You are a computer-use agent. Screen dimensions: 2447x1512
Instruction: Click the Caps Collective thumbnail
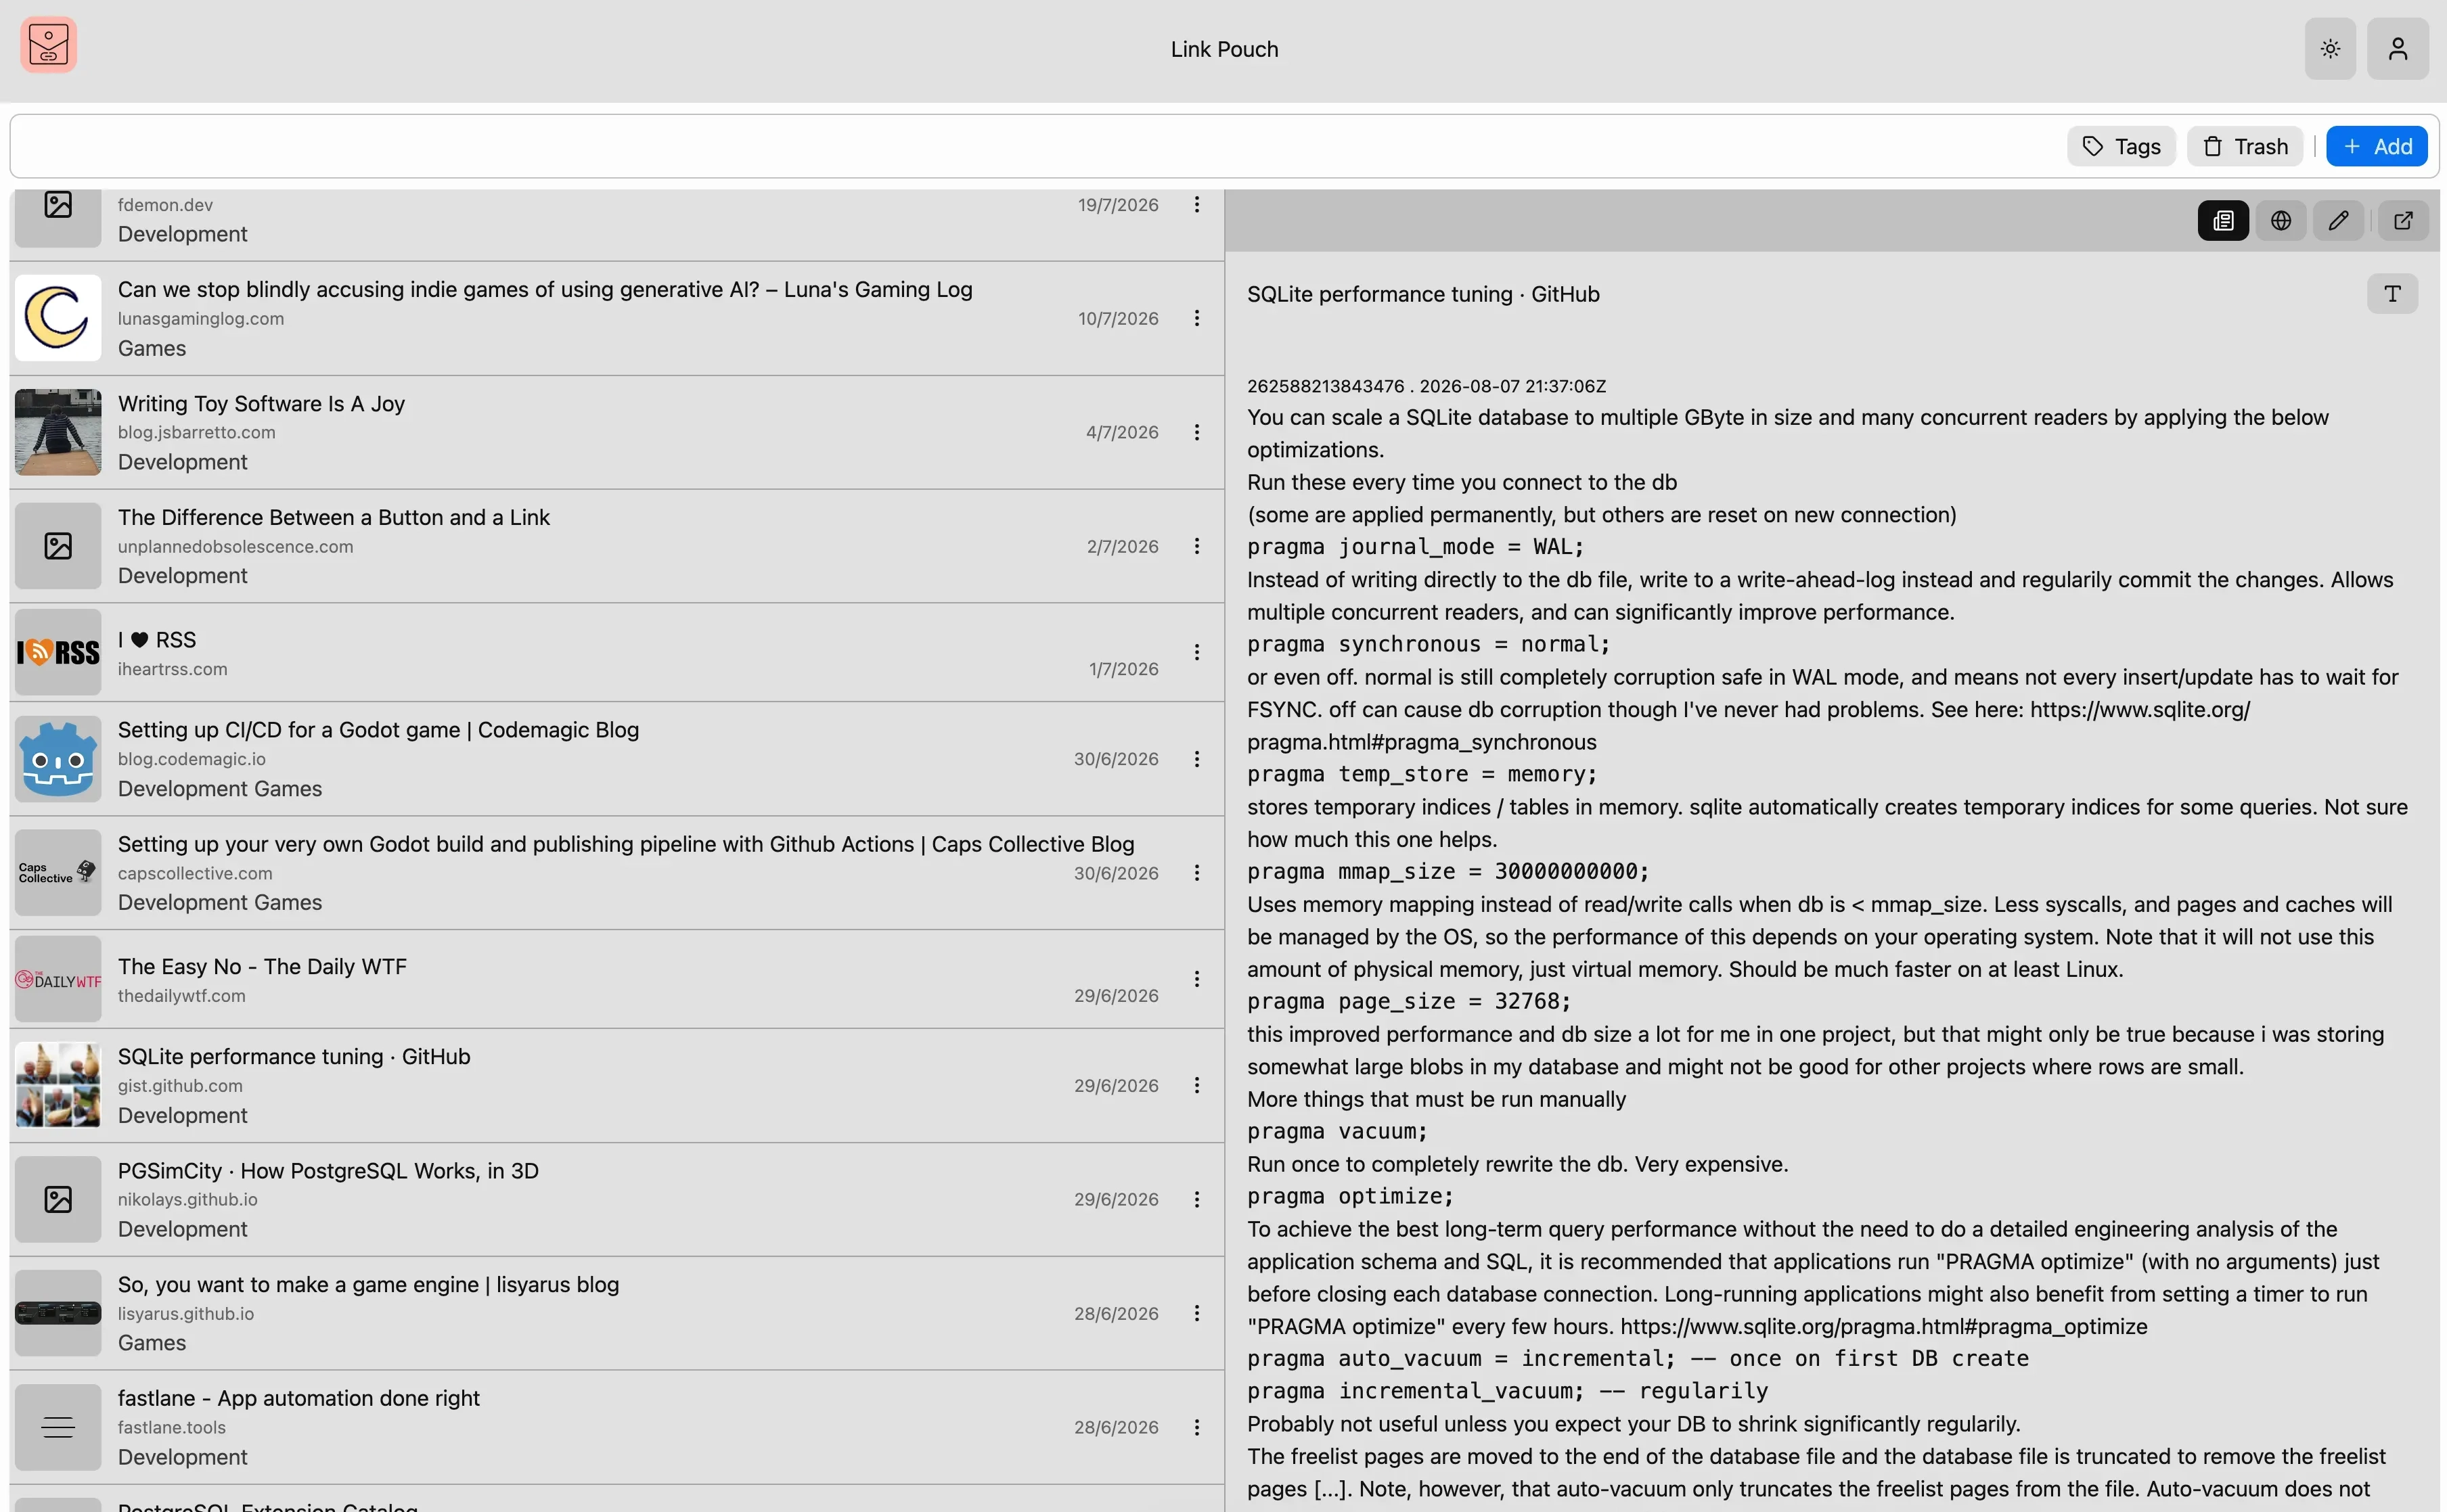58,873
